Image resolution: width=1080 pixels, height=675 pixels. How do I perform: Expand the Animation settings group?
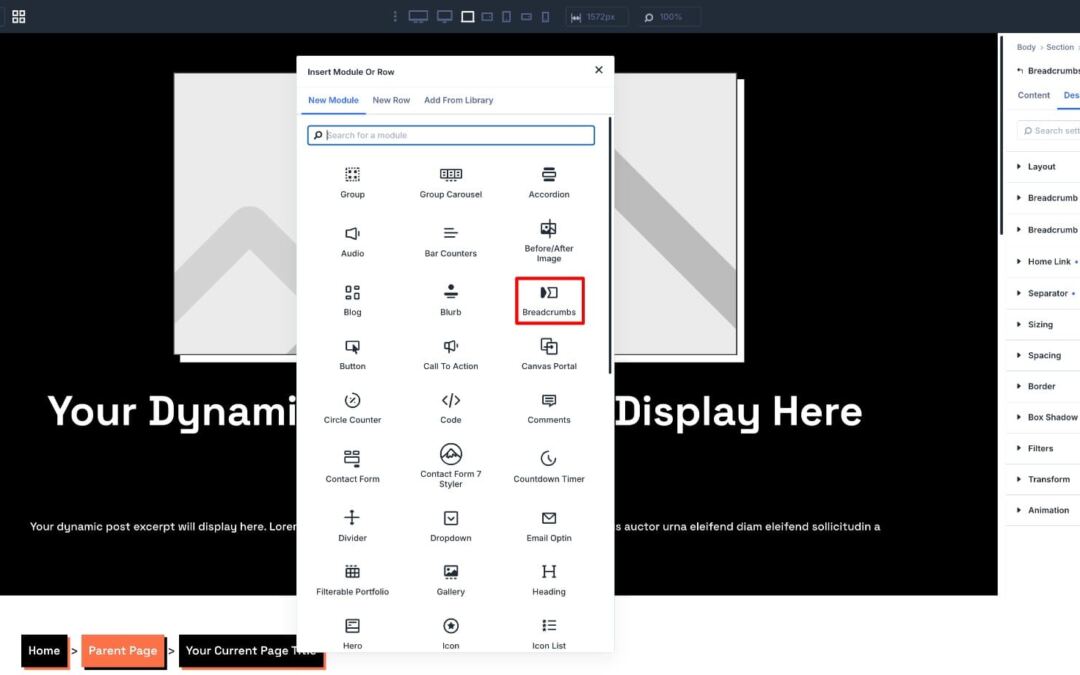click(x=1048, y=510)
